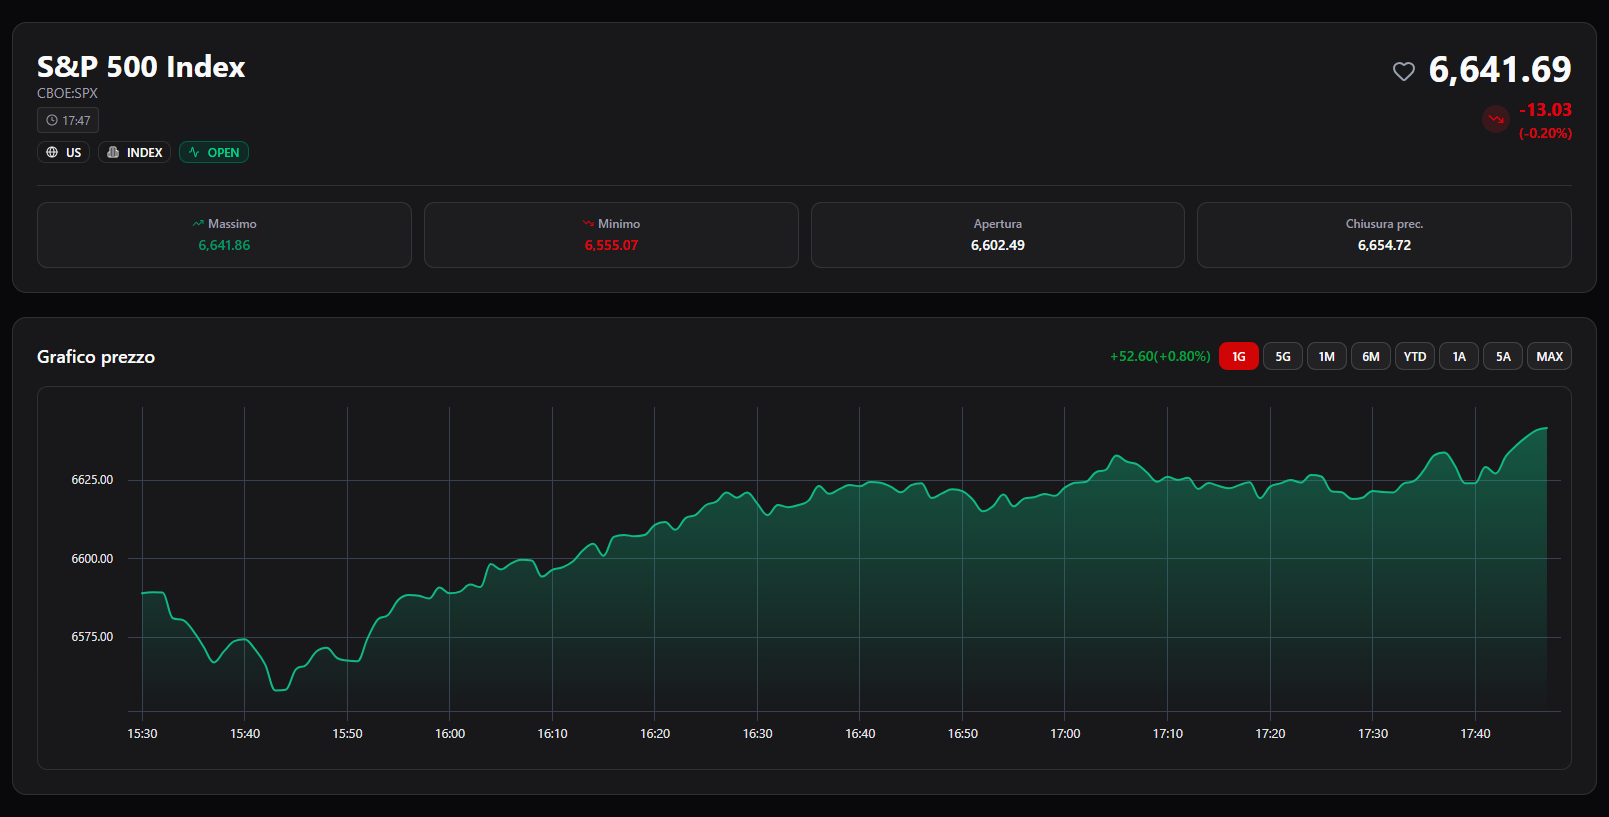Open the Massimo 6,641.86 card

click(224, 235)
